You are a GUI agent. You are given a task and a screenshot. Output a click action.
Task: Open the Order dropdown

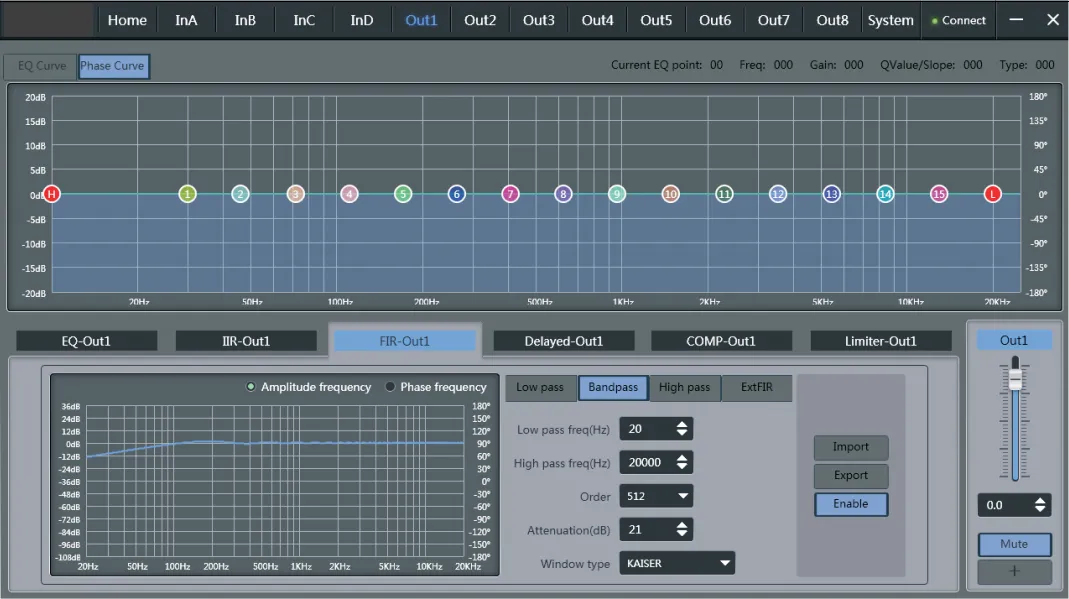656,496
